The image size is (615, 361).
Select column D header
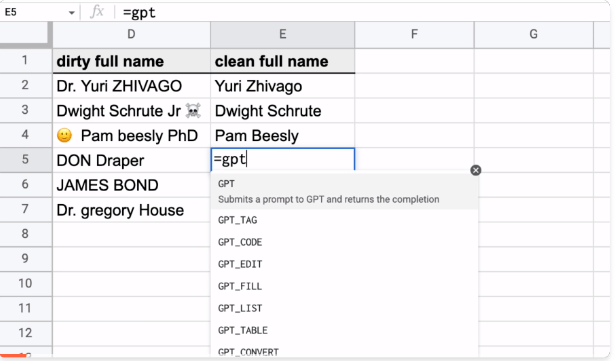pos(131,35)
